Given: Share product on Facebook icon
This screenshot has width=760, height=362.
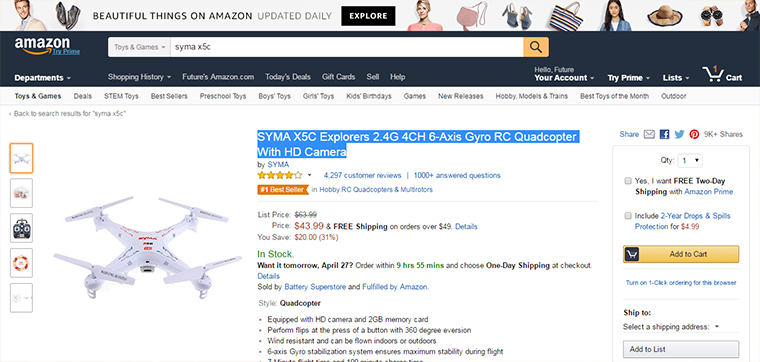Looking at the screenshot, I should [x=664, y=134].
